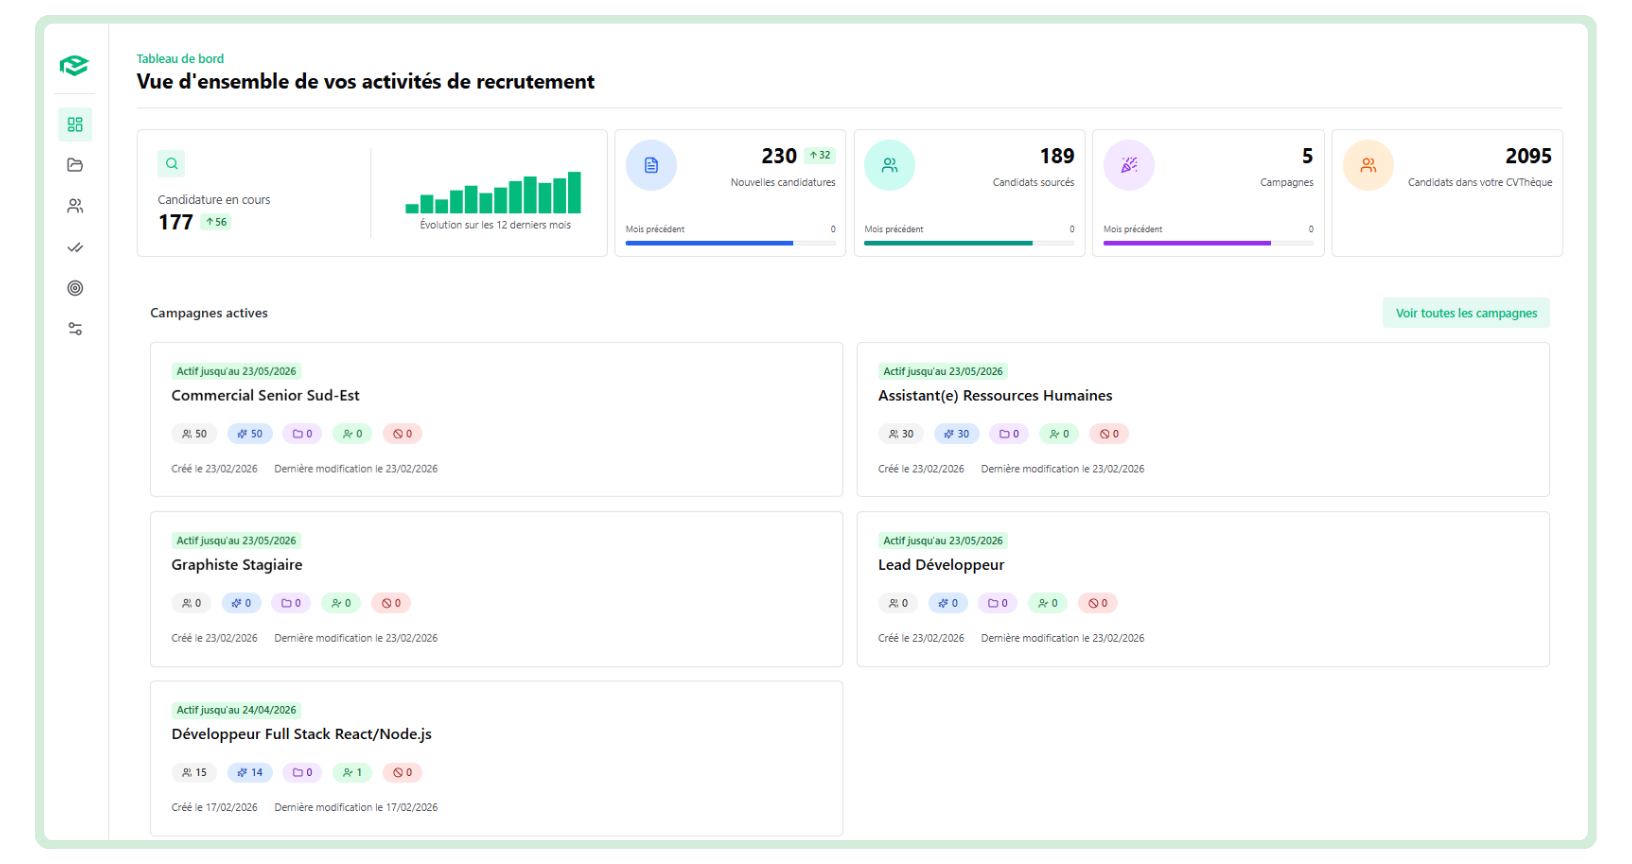Open Développeur Full Stack React/Node.js campaign
The image size is (1632, 864).
pos(301,734)
